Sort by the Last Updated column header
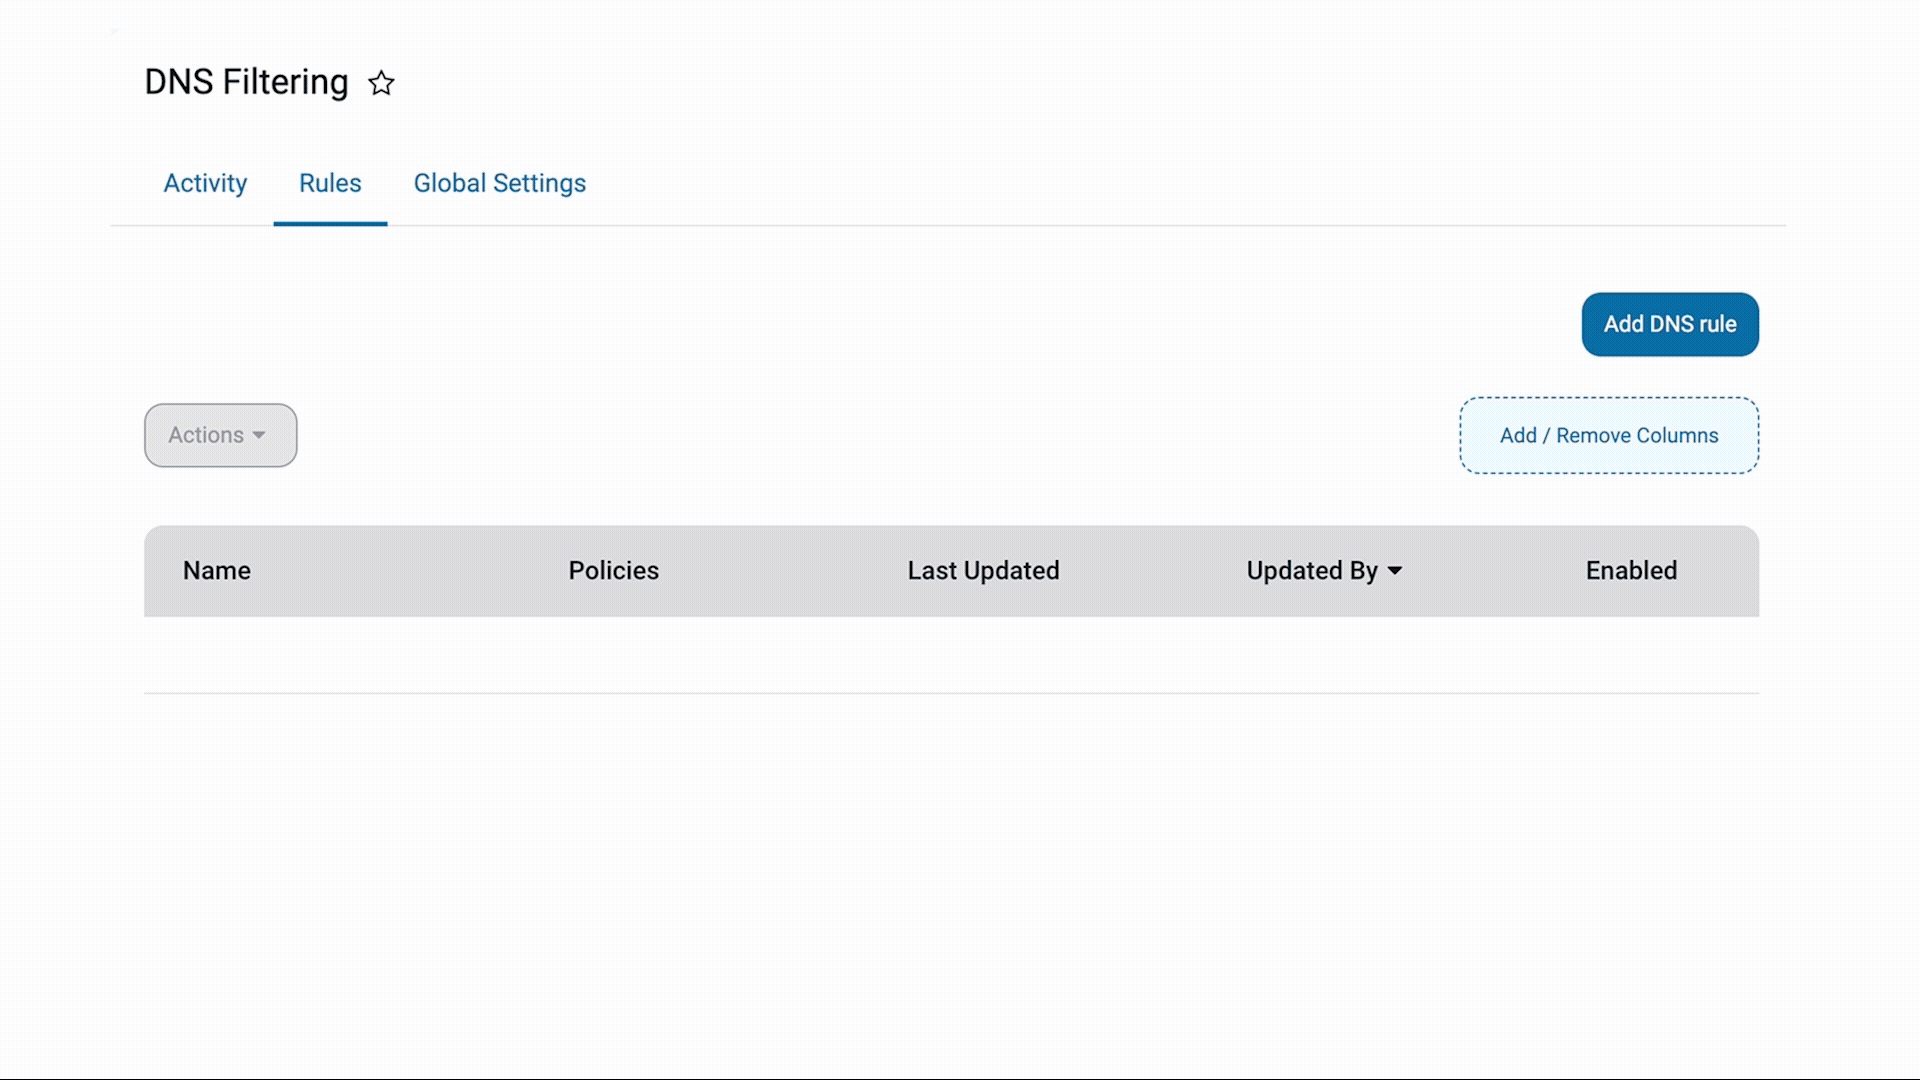 [982, 571]
